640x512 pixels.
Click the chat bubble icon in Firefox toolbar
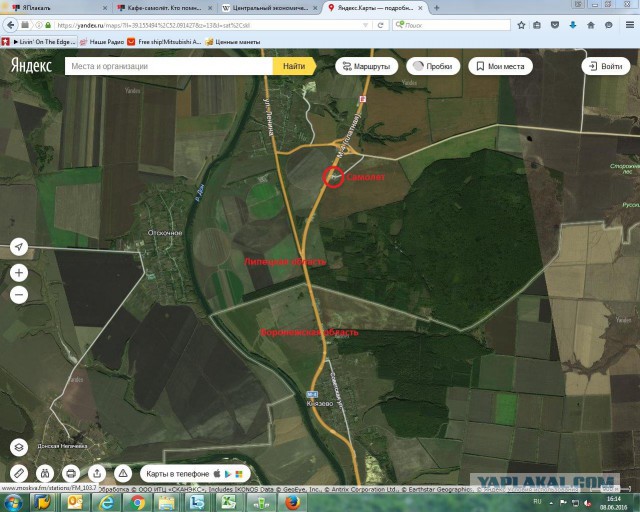pos(609,25)
